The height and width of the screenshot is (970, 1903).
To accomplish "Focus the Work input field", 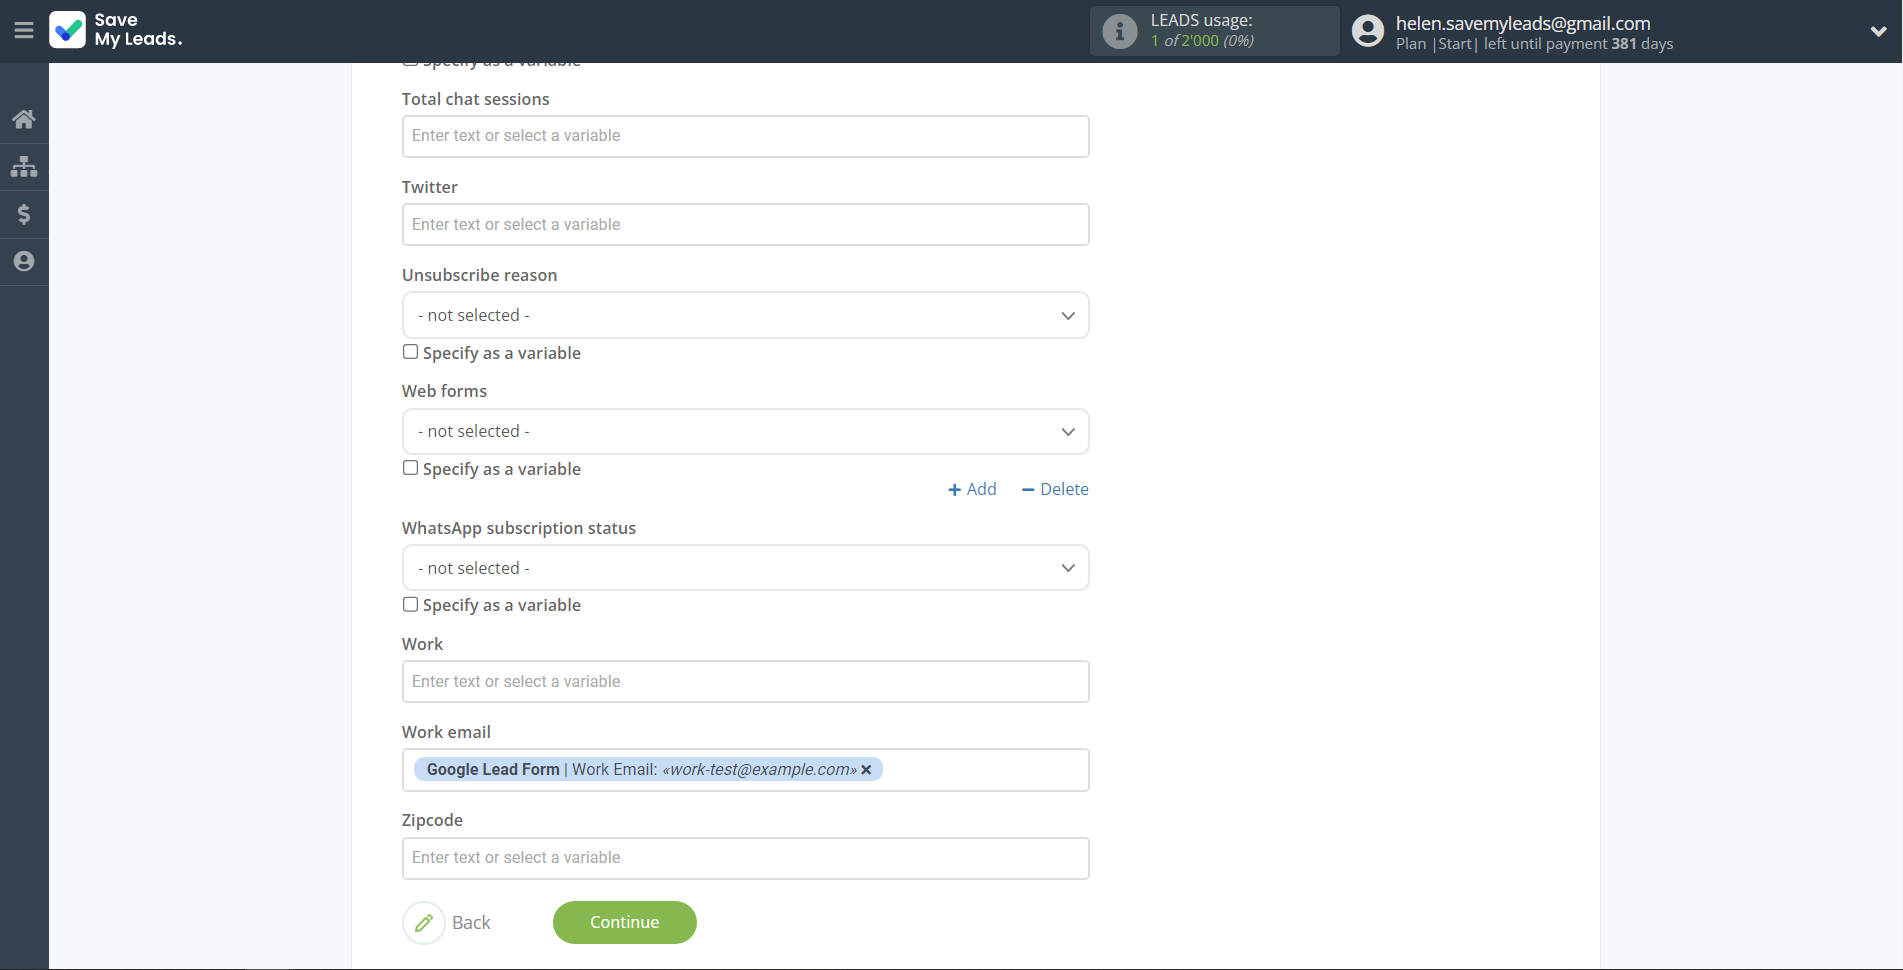I will pyautogui.click(x=745, y=681).
